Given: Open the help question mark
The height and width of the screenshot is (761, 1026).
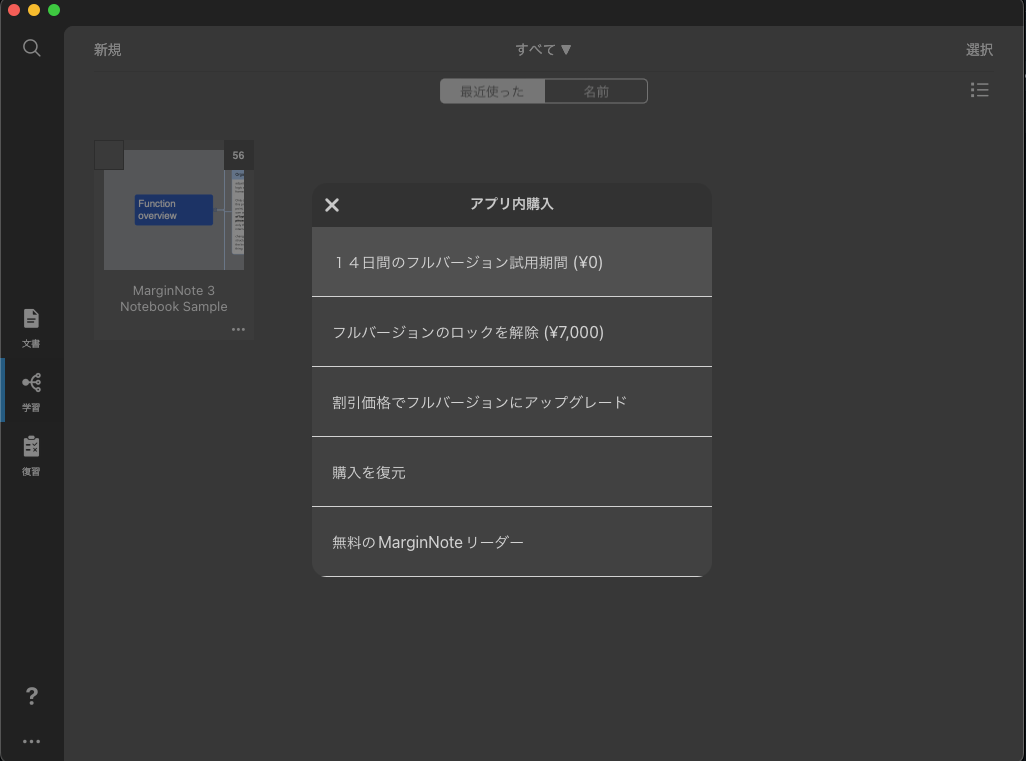Looking at the screenshot, I should [31, 696].
